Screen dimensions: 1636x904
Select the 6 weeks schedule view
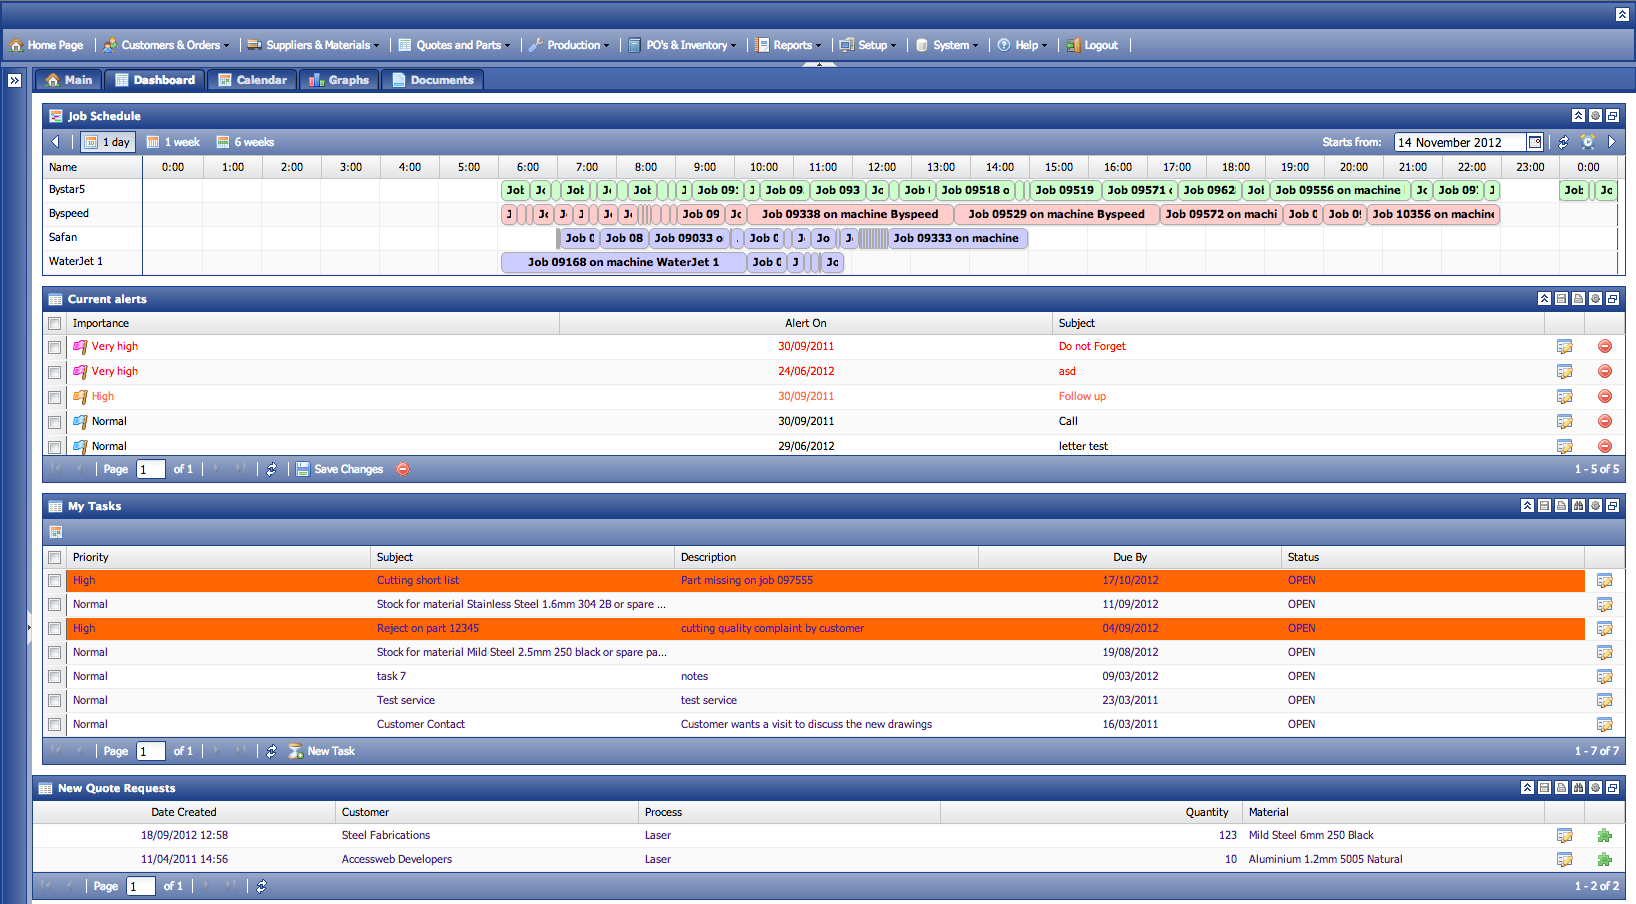click(244, 142)
